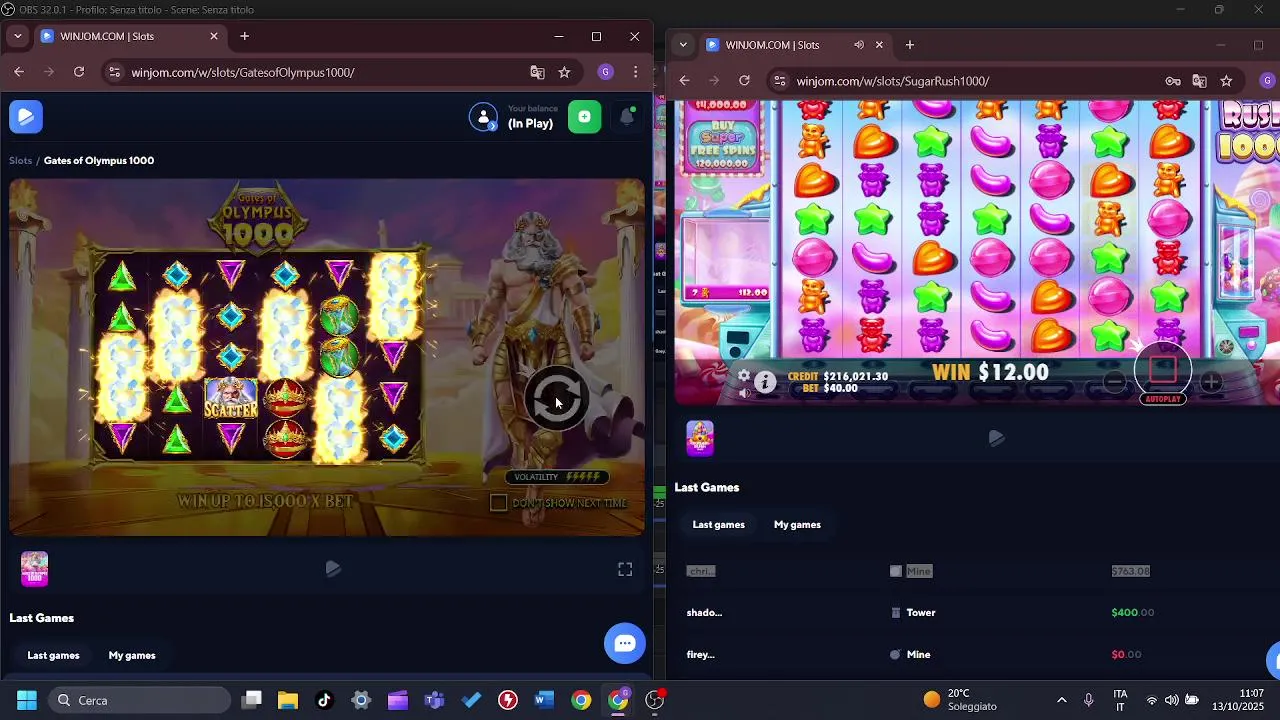This screenshot has width=1280, height=720.
Task: Open the Sugar Rush info button
Action: tap(765, 382)
